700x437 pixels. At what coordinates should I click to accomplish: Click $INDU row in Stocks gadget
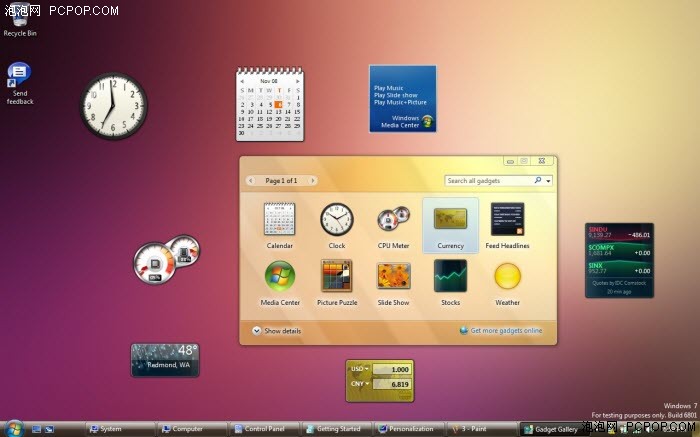[x=619, y=232]
